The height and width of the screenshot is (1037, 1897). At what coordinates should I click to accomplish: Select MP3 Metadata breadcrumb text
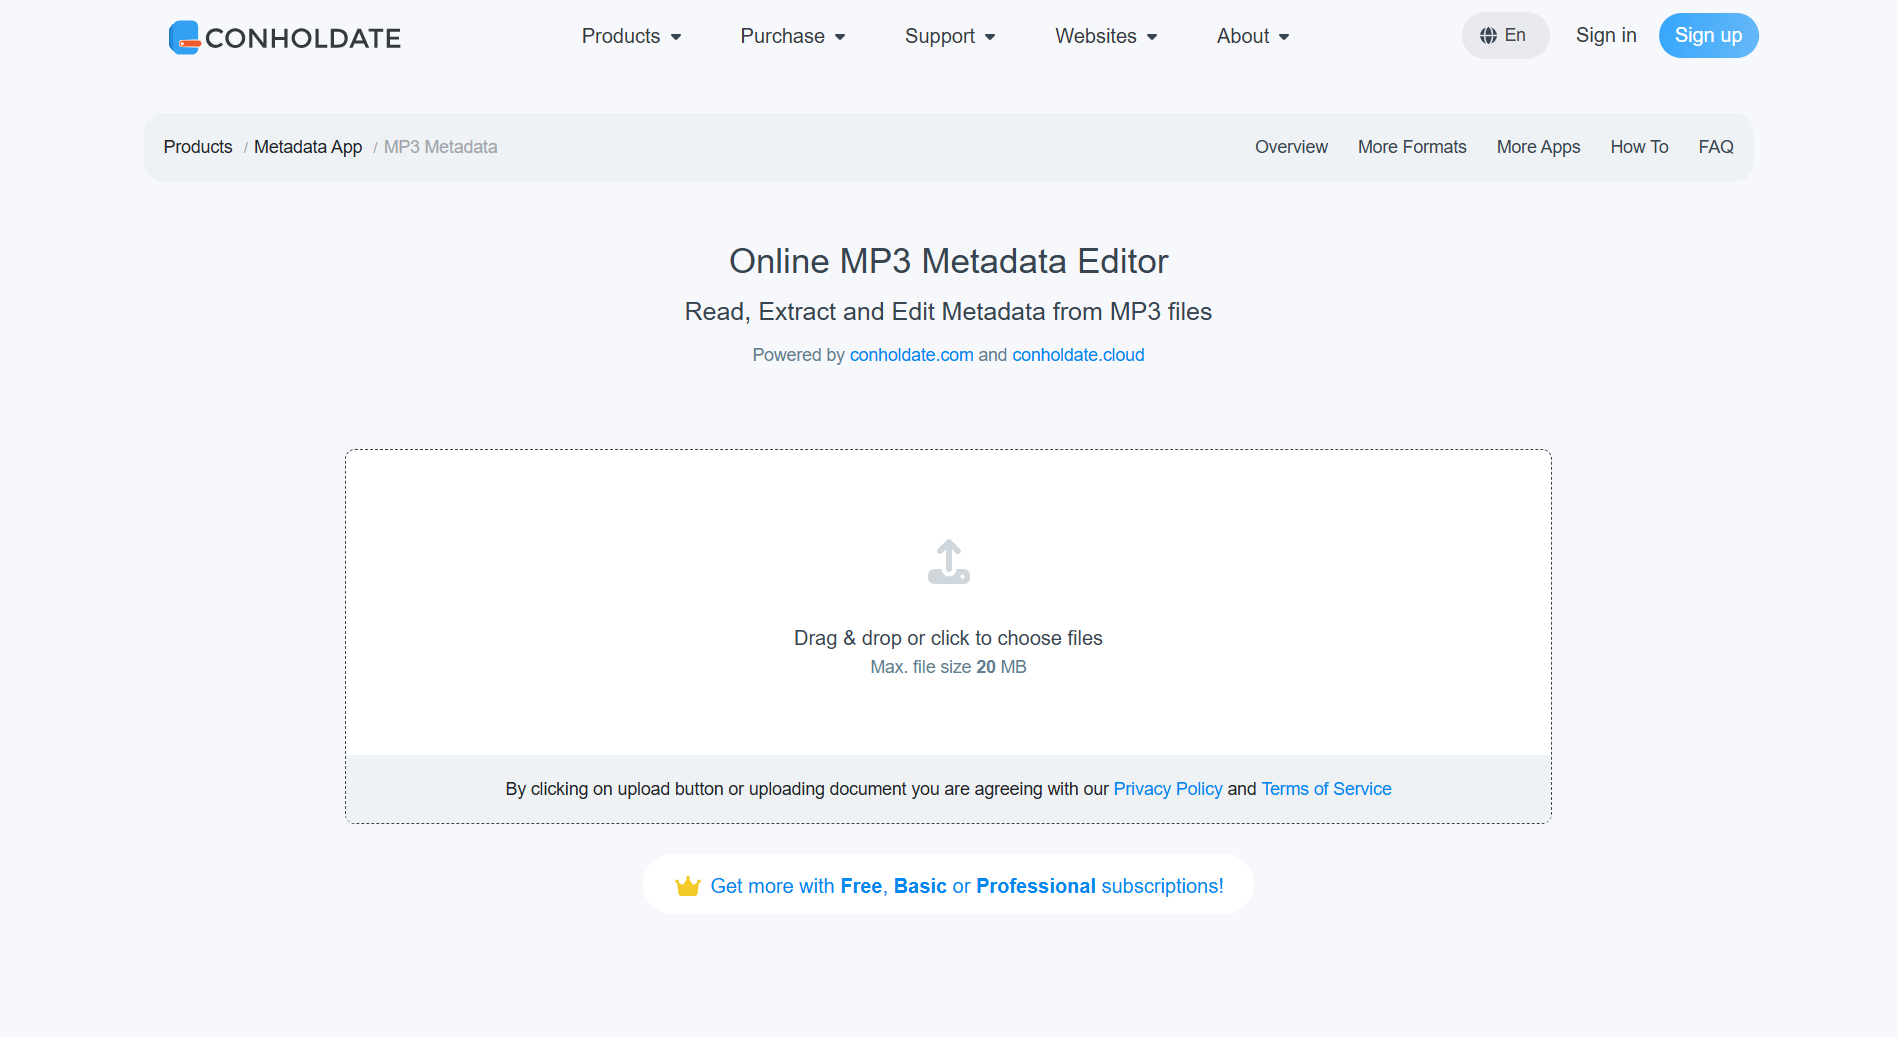click(x=440, y=147)
